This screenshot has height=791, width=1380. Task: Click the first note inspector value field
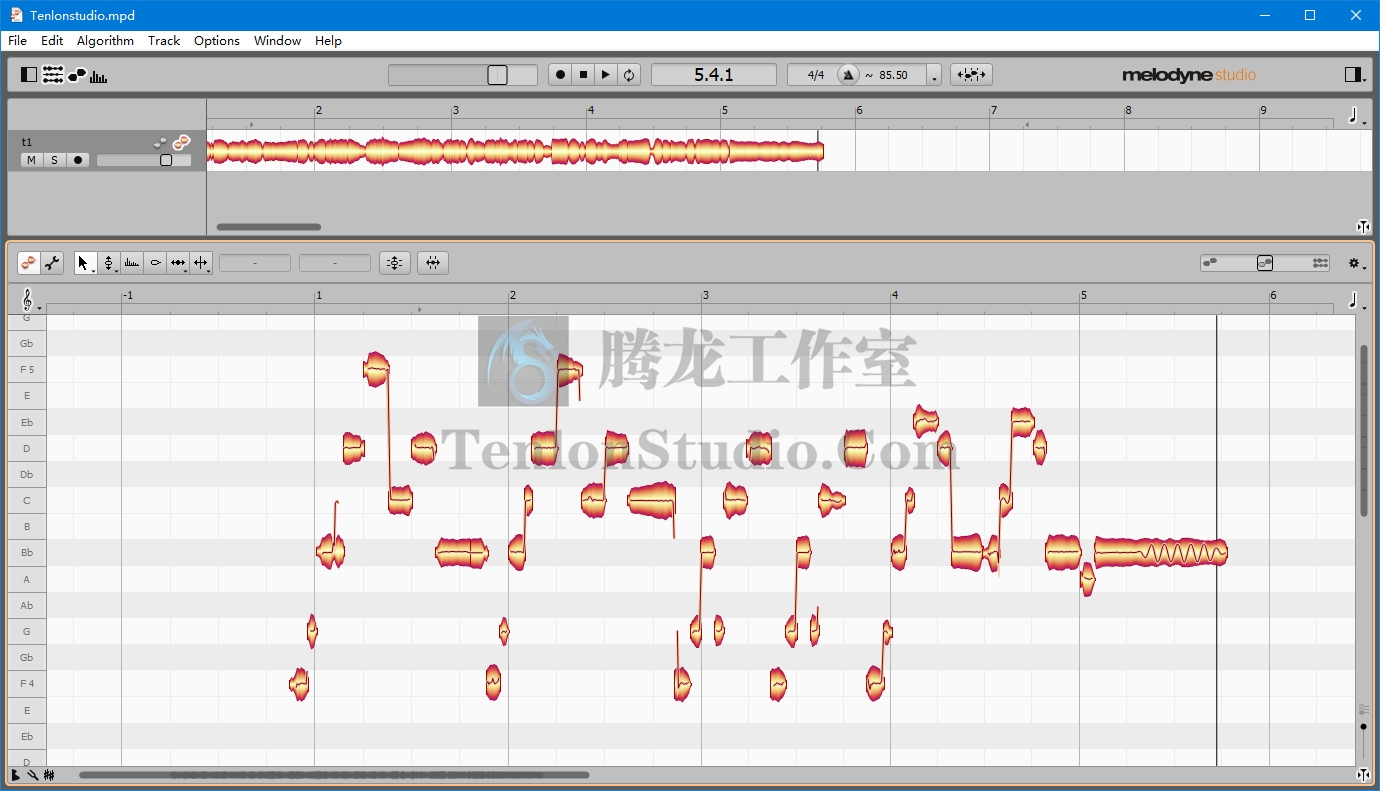coord(255,263)
